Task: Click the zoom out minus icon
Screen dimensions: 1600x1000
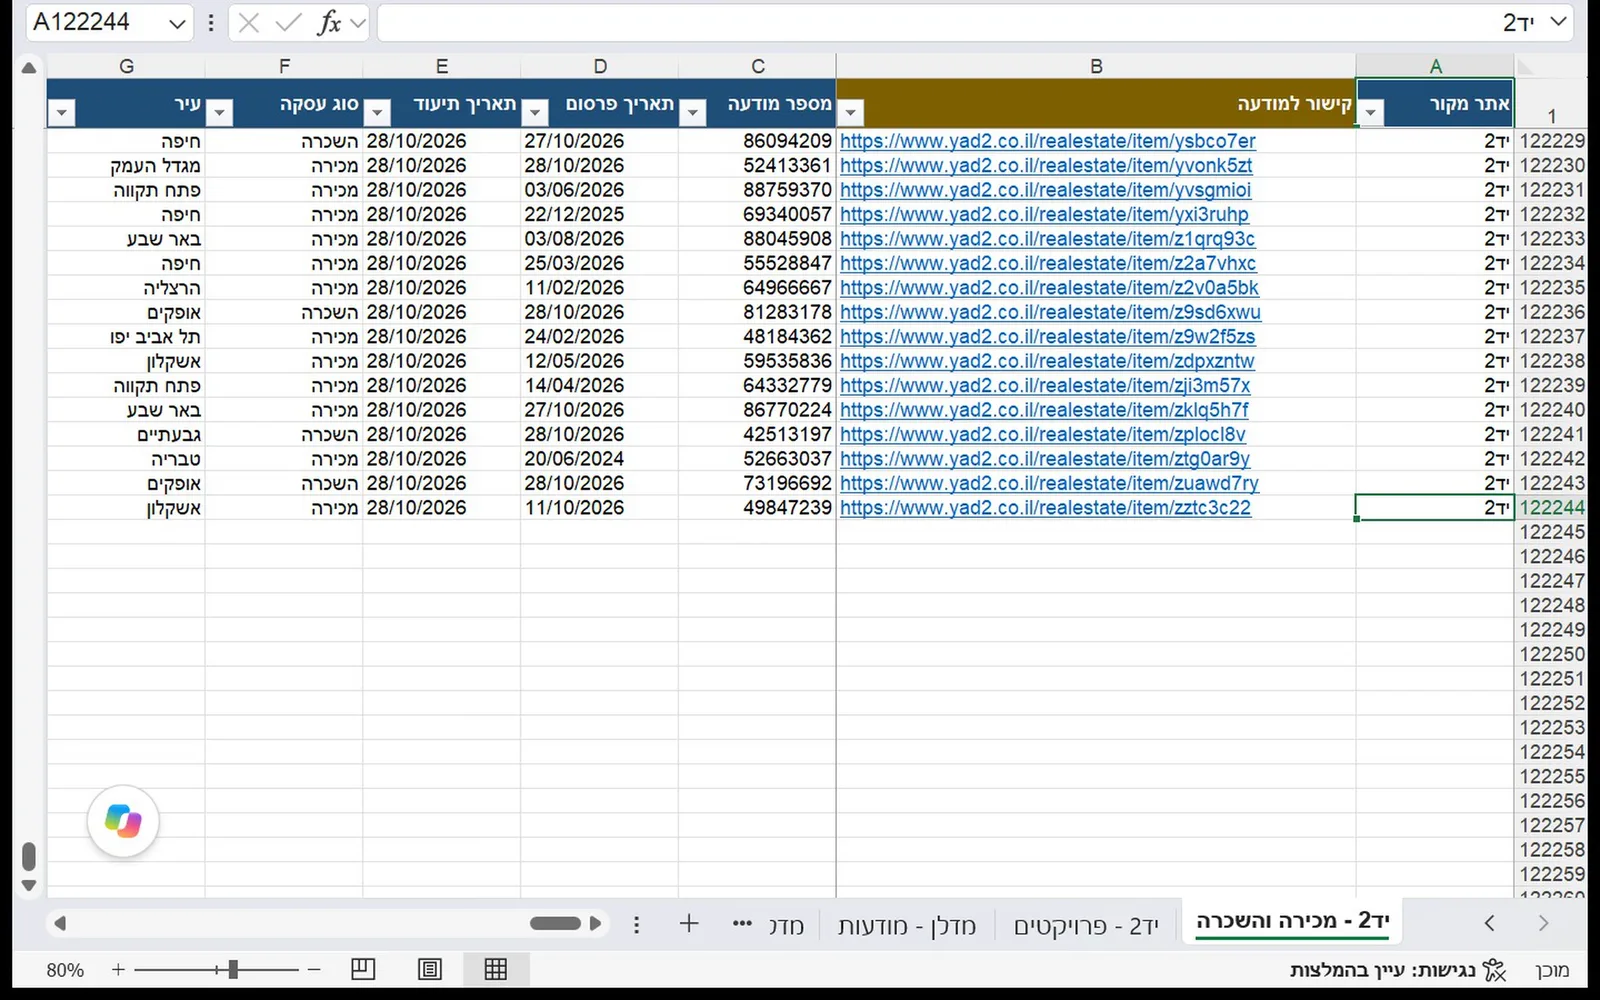Action: coord(314,969)
